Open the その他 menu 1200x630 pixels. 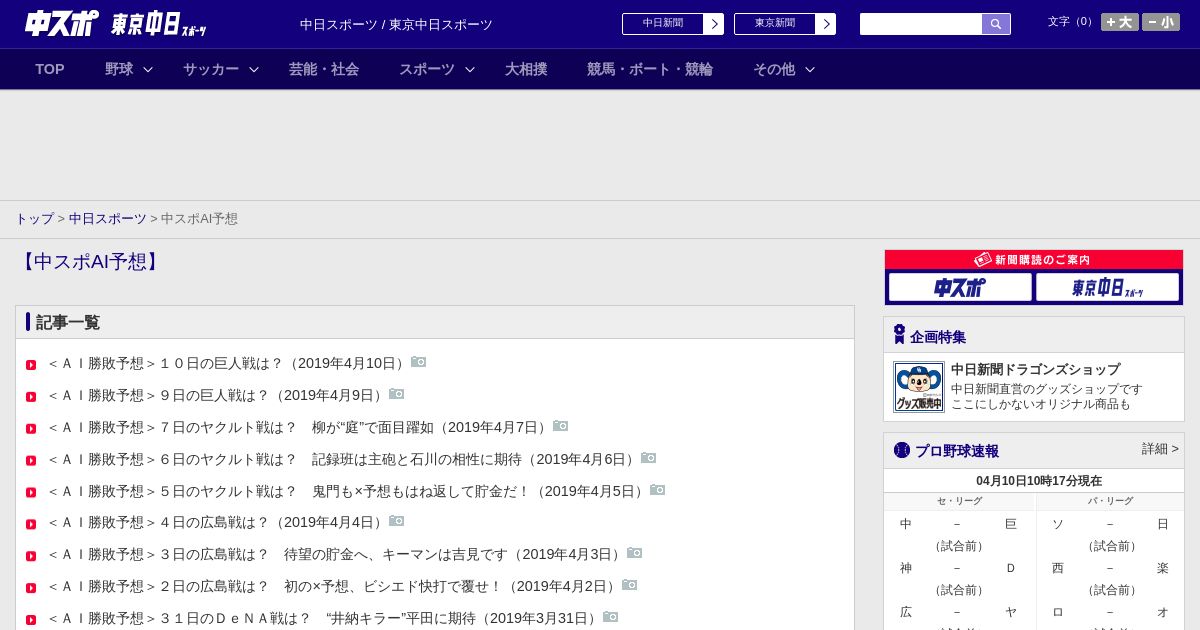[x=774, y=69]
